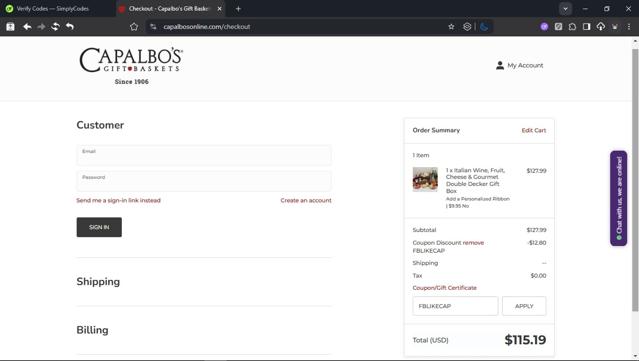Screen dimensions: 639x361
Task: Open the purple profile avatar icon
Action: tap(544, 26)
